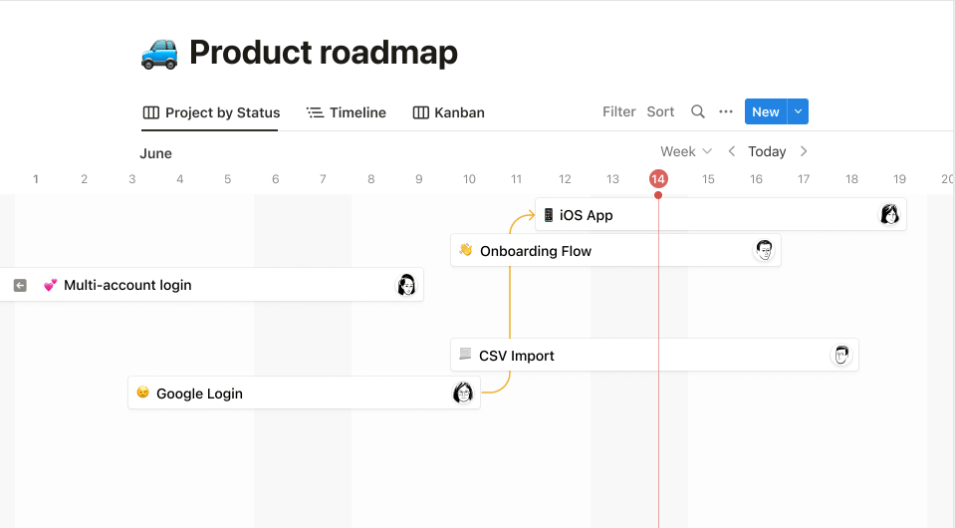Click the car emoji page icon
The image size is (955, 528).
[x=159, y=53]
